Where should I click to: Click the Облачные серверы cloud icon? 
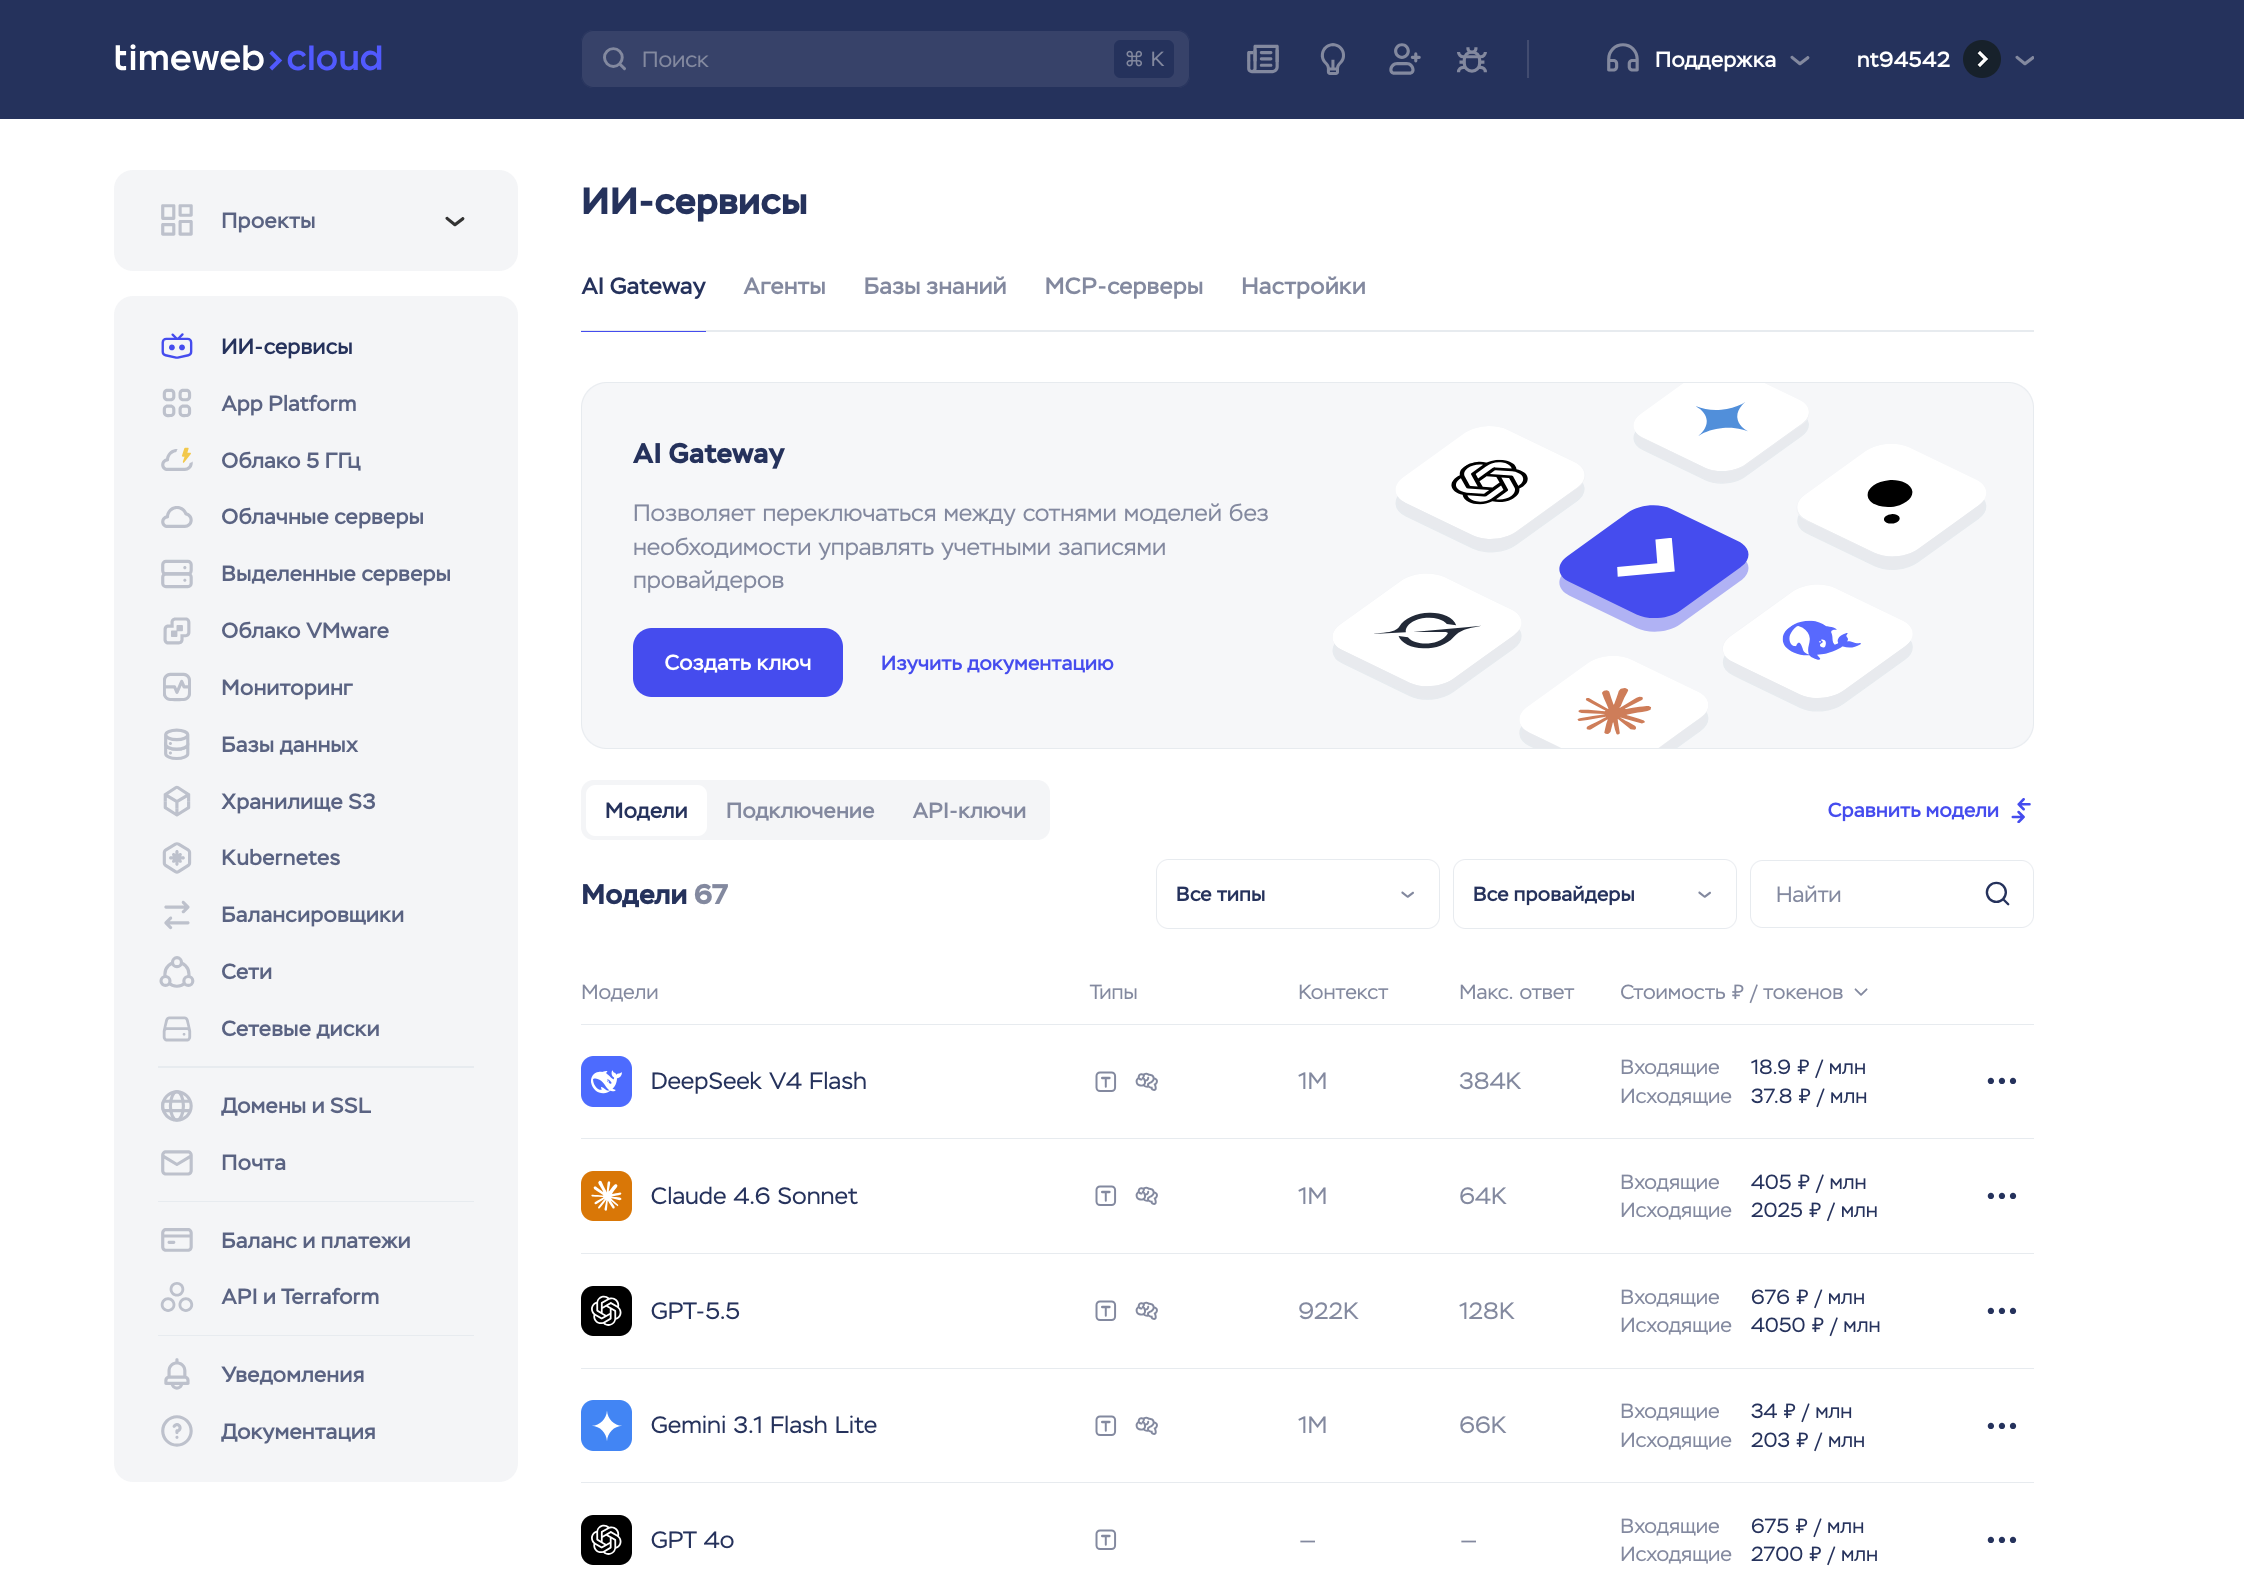pyautogui.click(x=177, y=517)
